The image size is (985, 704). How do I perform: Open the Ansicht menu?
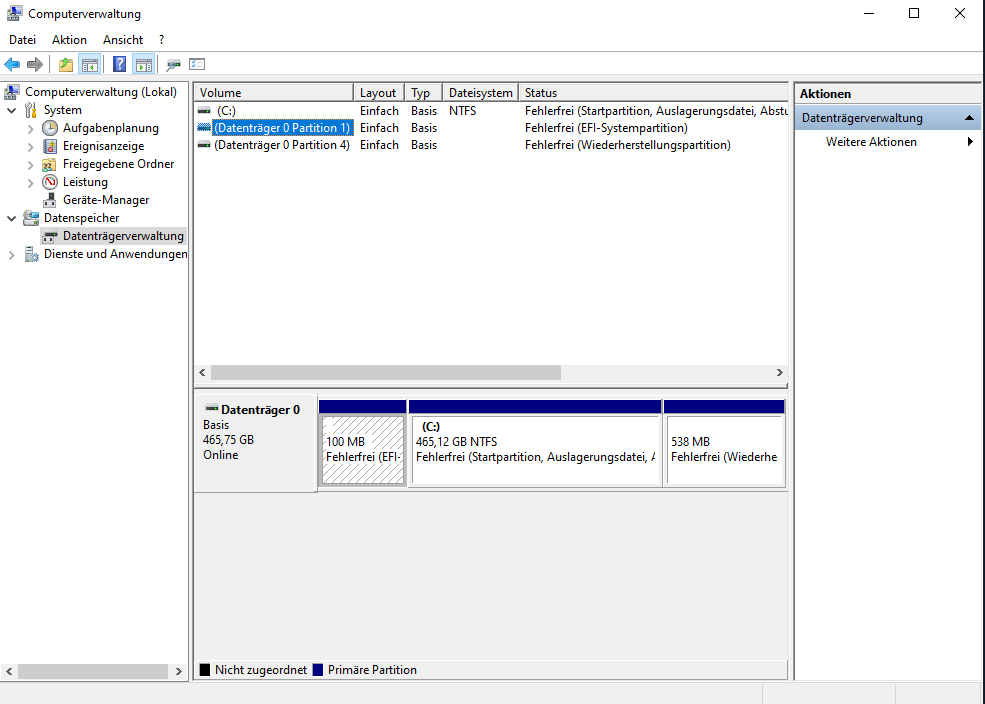pyautogui.click(x=123, y=40)
